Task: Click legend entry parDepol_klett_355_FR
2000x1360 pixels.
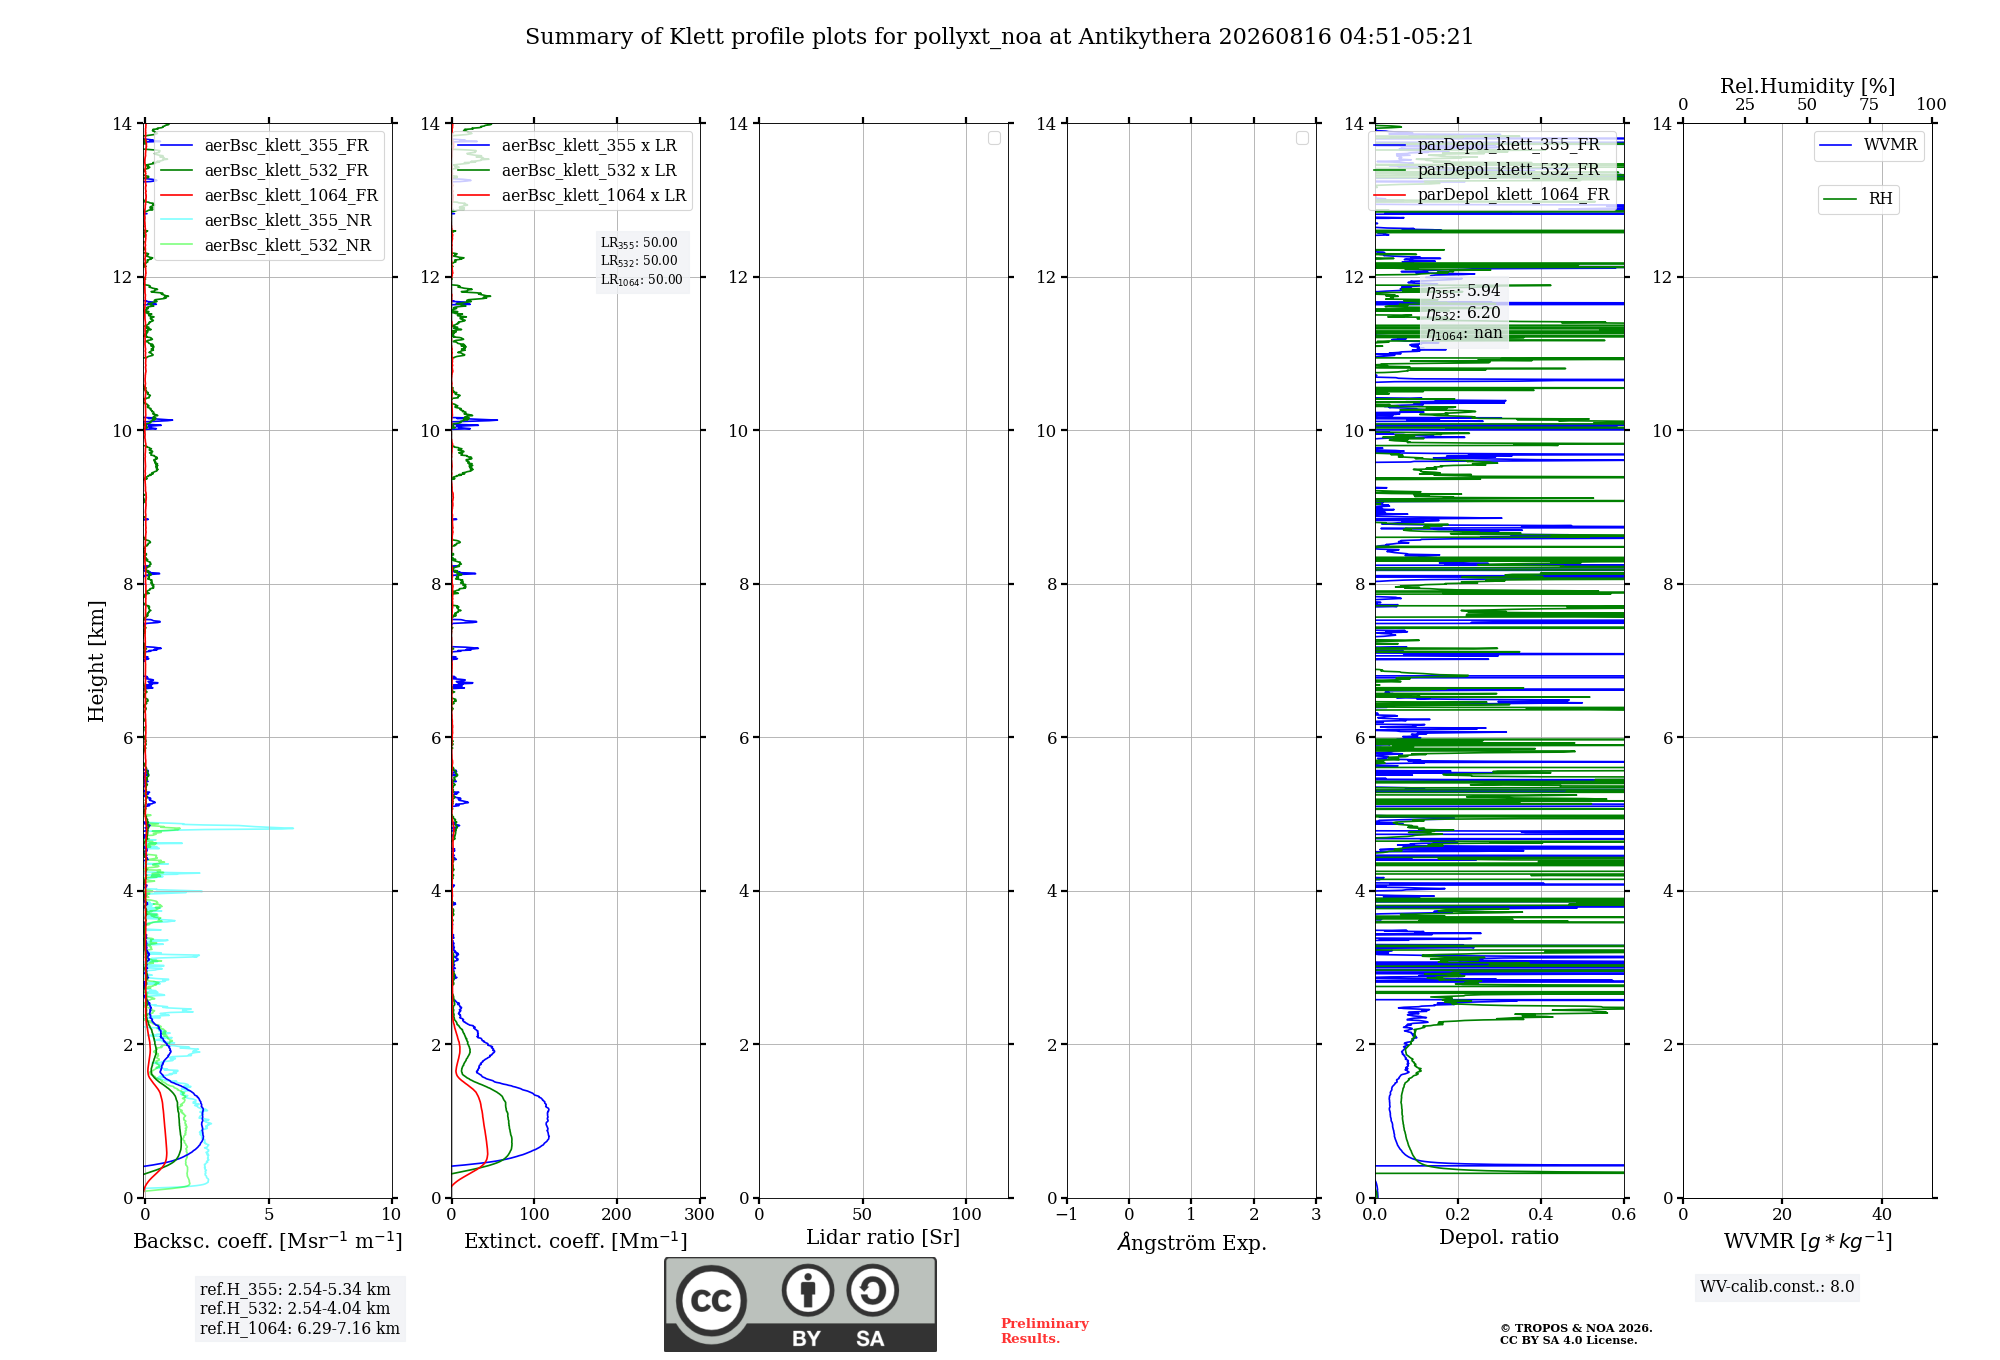Action: pyautogui.click(x=1488, y=144)
